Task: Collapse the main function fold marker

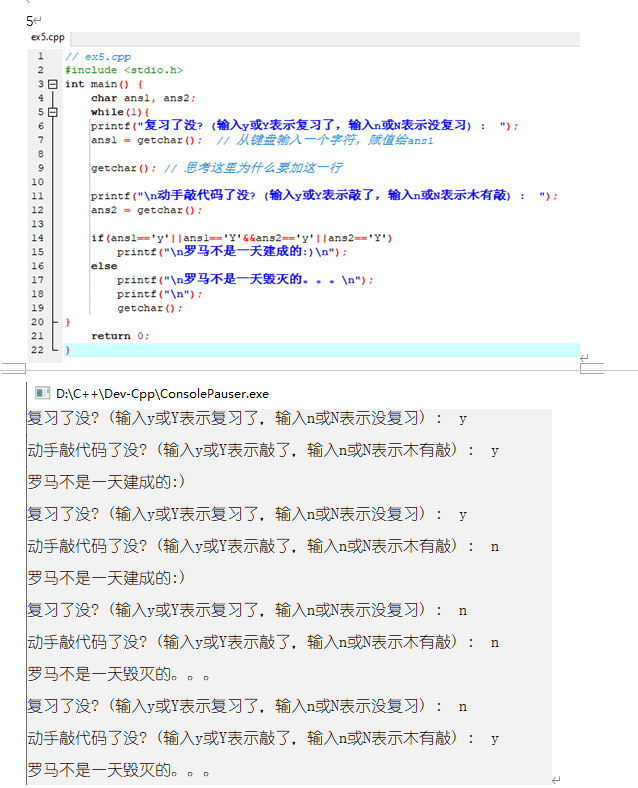Action: (53, 84)
